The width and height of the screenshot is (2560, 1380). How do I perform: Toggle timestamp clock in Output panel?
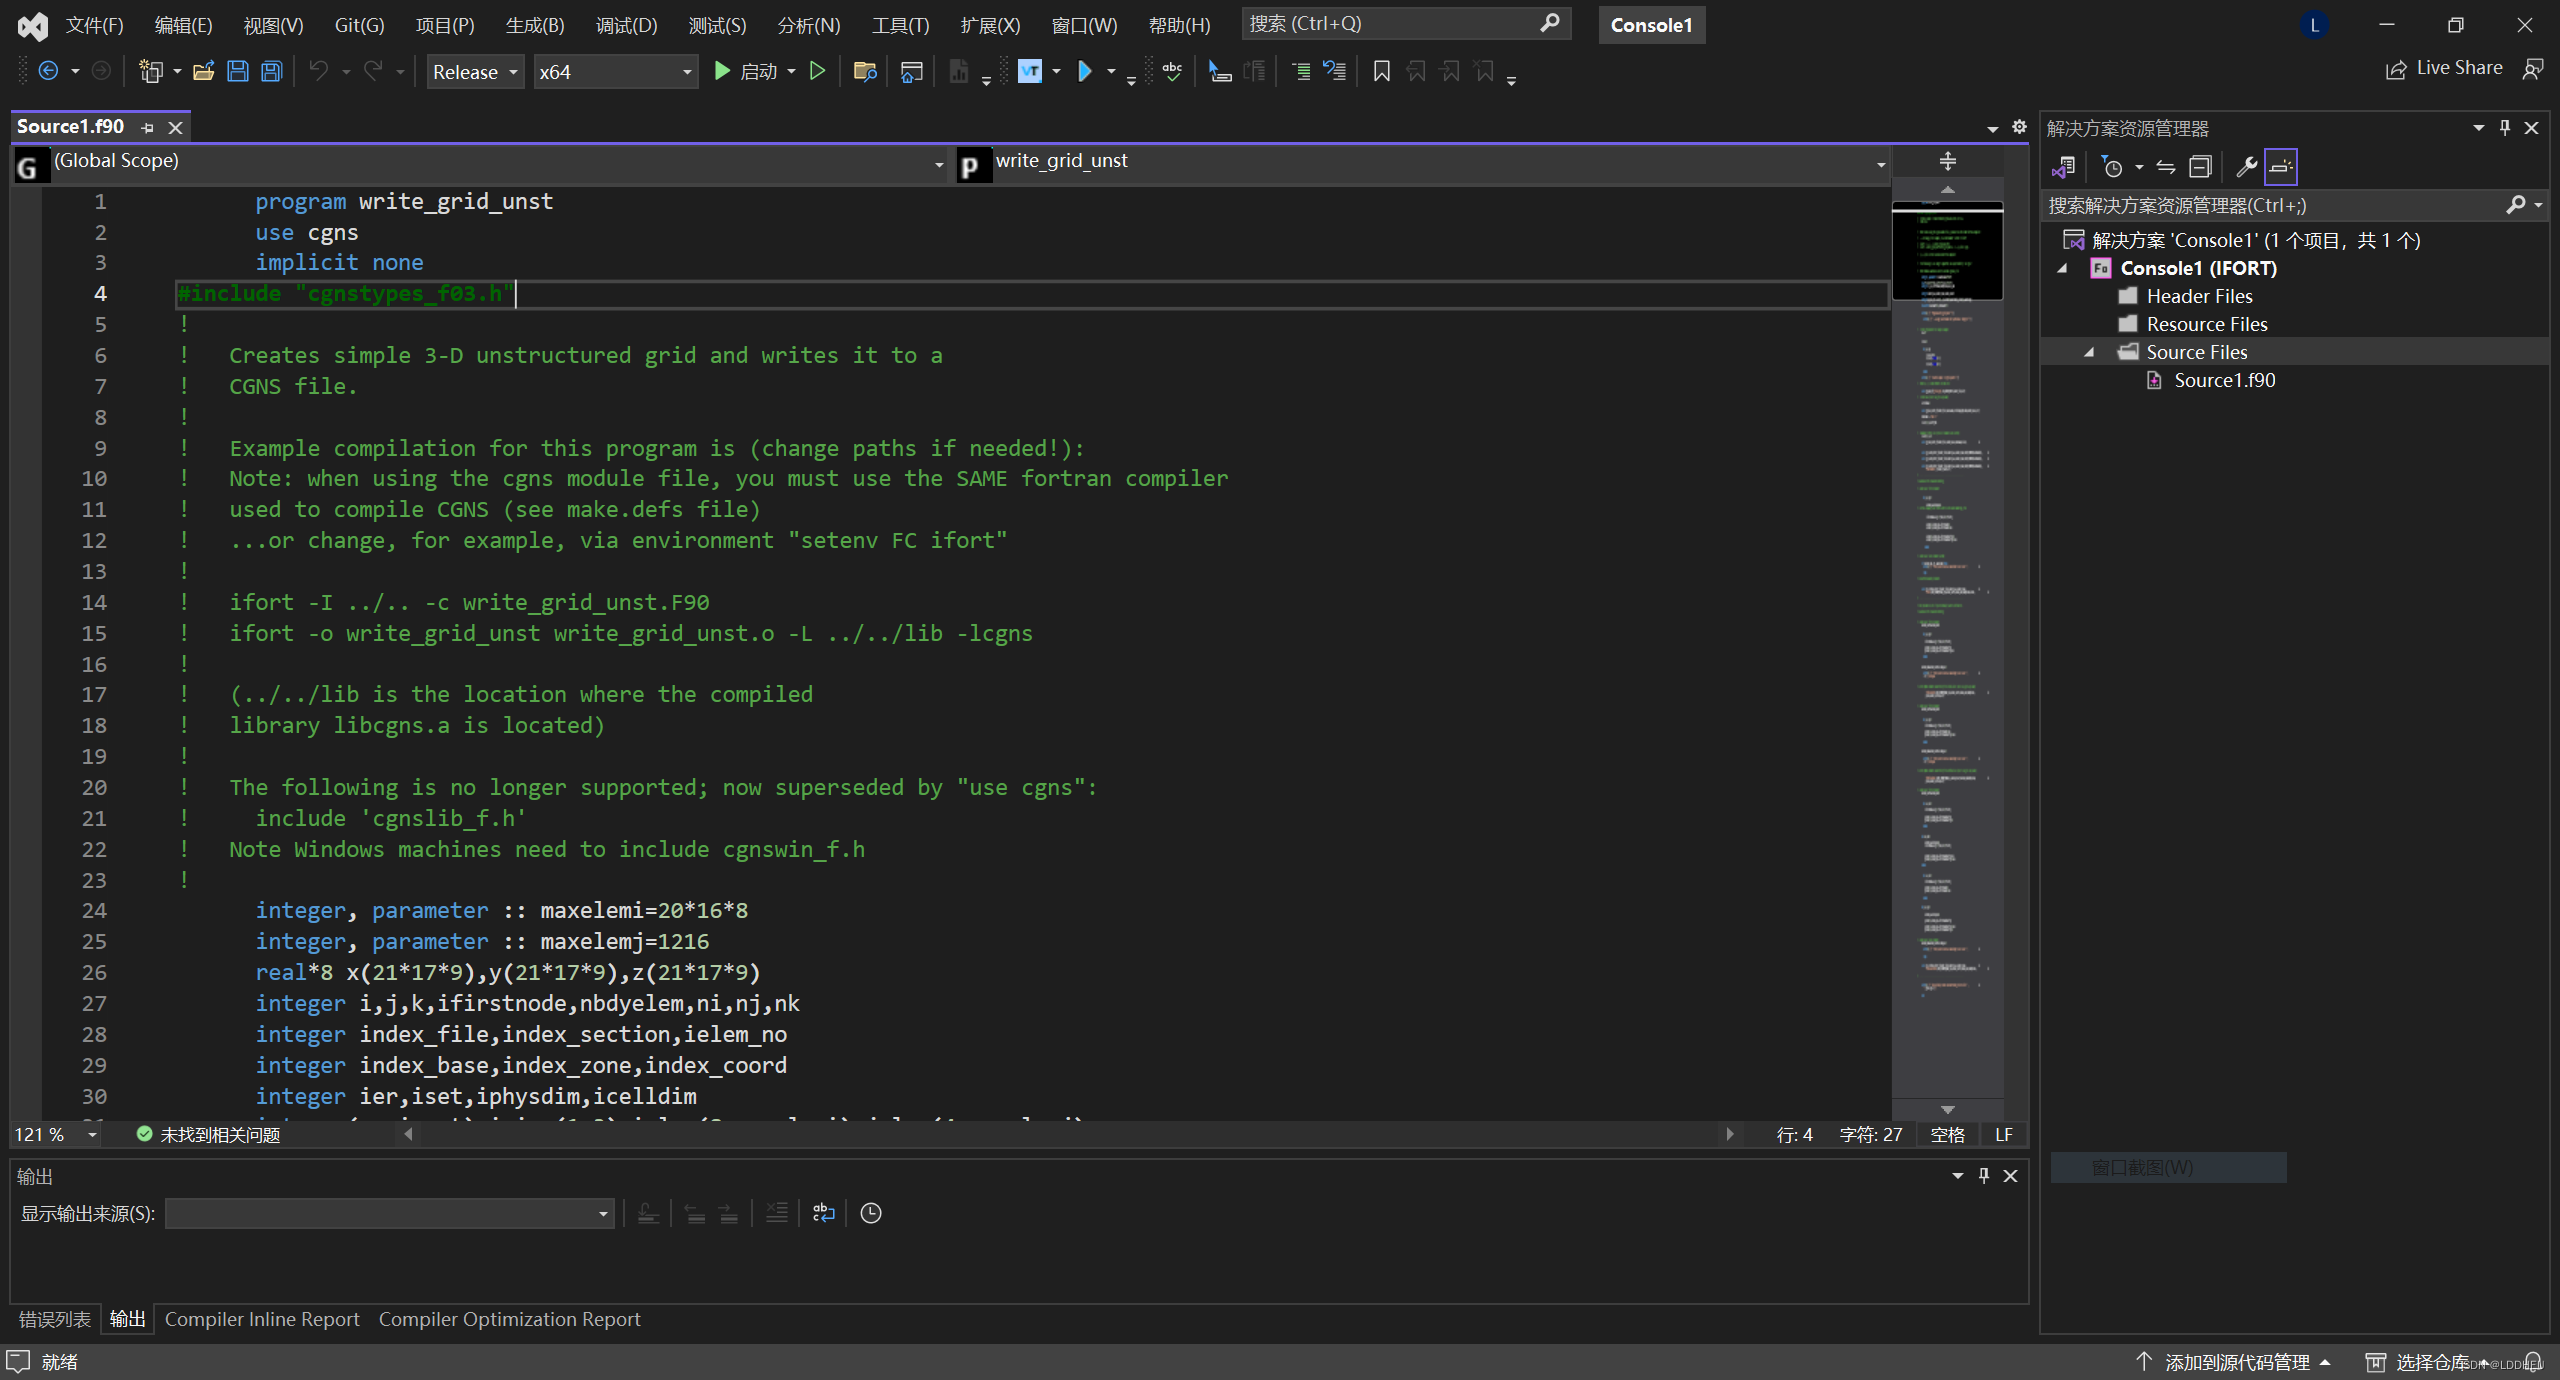point(871,1213)
